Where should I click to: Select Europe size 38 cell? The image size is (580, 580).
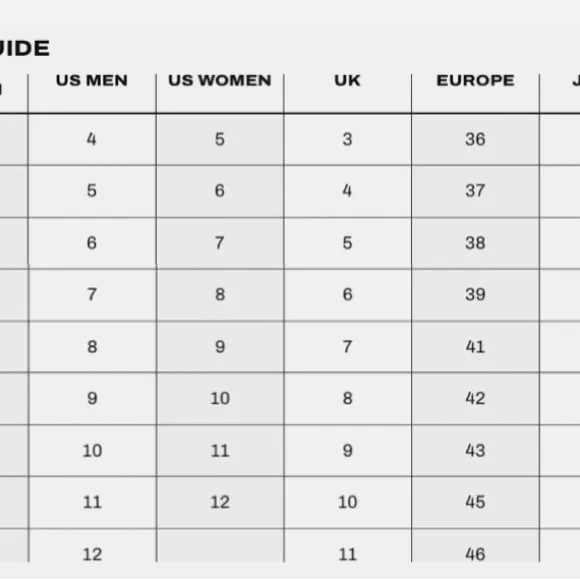tap(475, 243)
